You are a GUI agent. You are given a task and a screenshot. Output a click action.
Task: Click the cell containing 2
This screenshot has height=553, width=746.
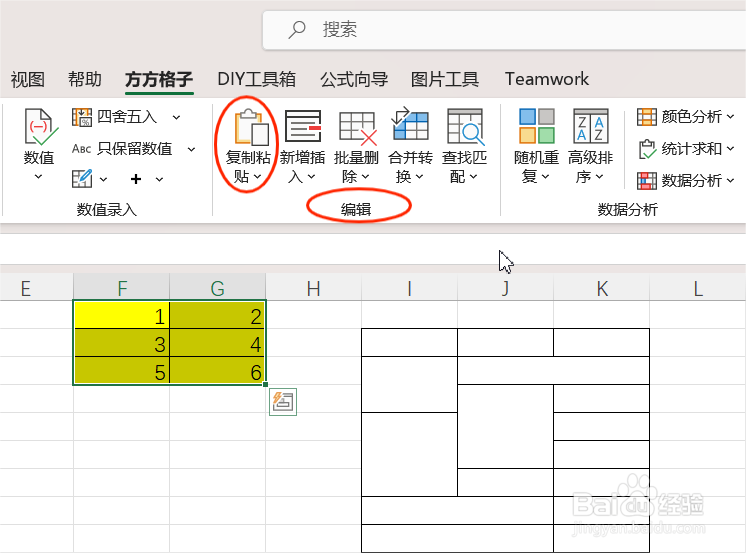coord(218,315)
